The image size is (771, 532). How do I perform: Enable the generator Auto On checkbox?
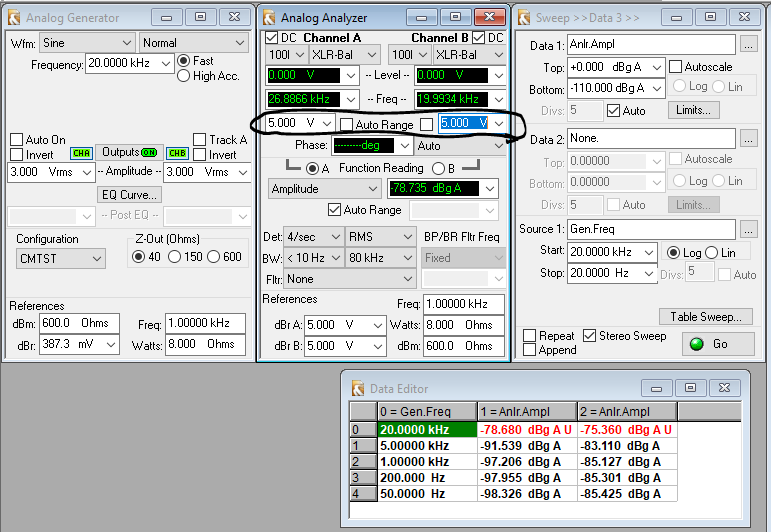coord(17,140)
